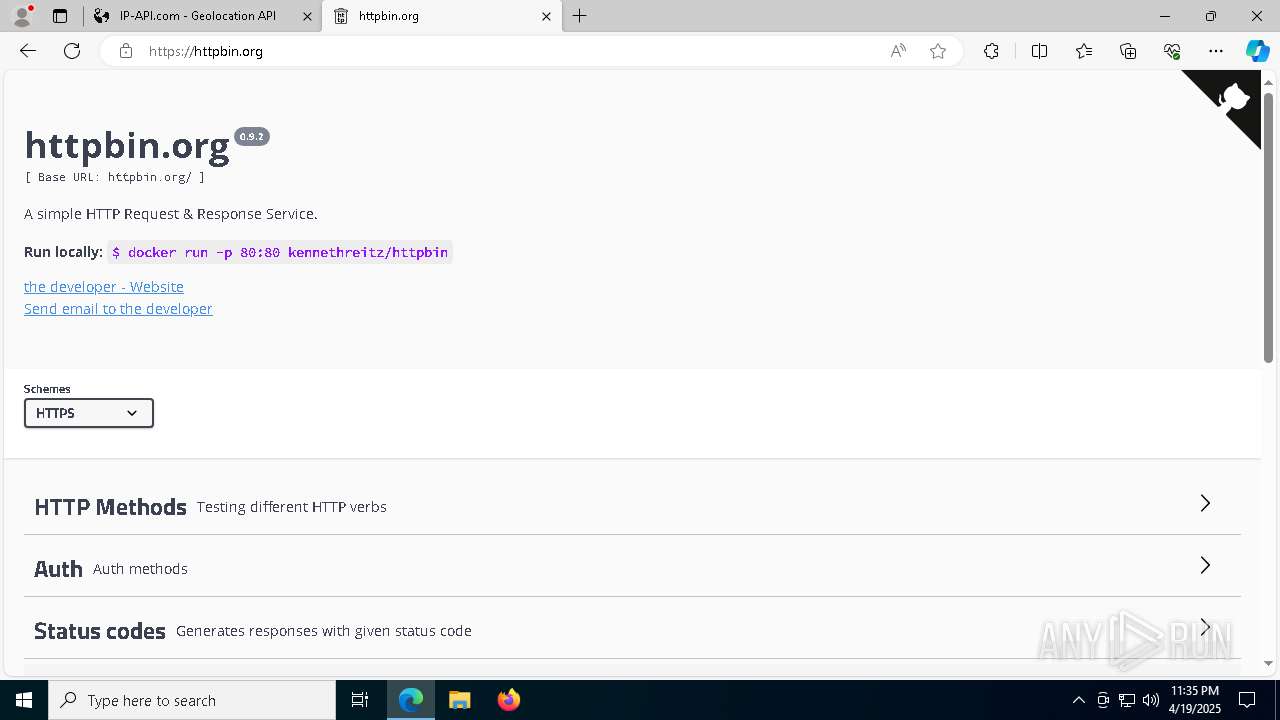This screenshot has height=720, width=1280.
Task: Open the volume speaker tray icon
Action: 1151,700
